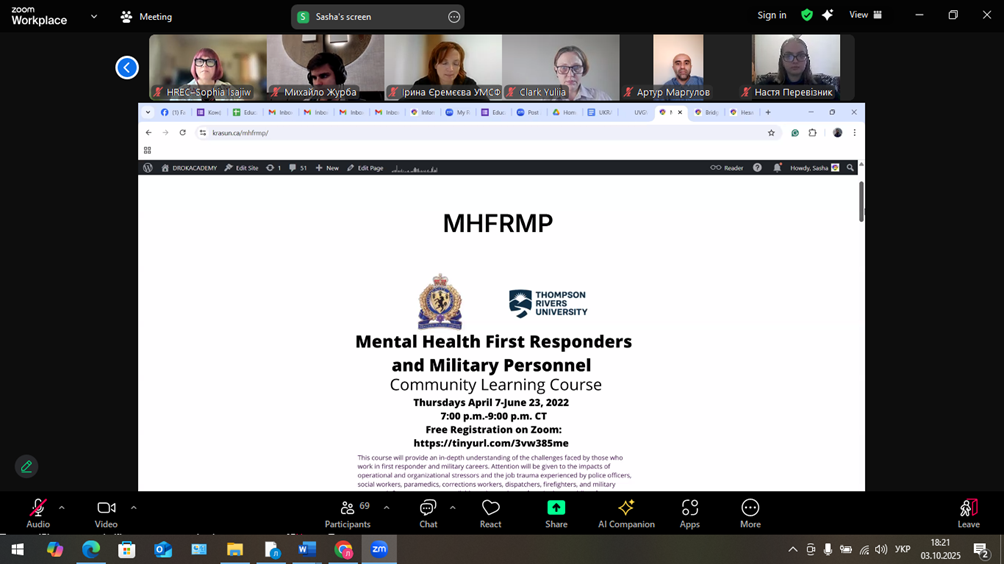The image size is (1004, 564).
Task: Expand the Zoom Workplace dropdown arrow
Action: coord(94,16)
